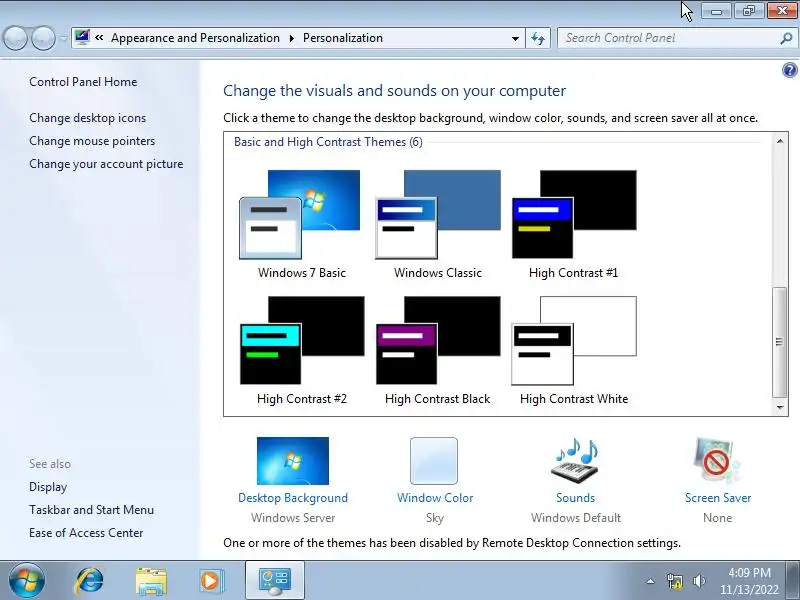
Task: Open Windows Explorer from taskbar
Action: (151, 581)
